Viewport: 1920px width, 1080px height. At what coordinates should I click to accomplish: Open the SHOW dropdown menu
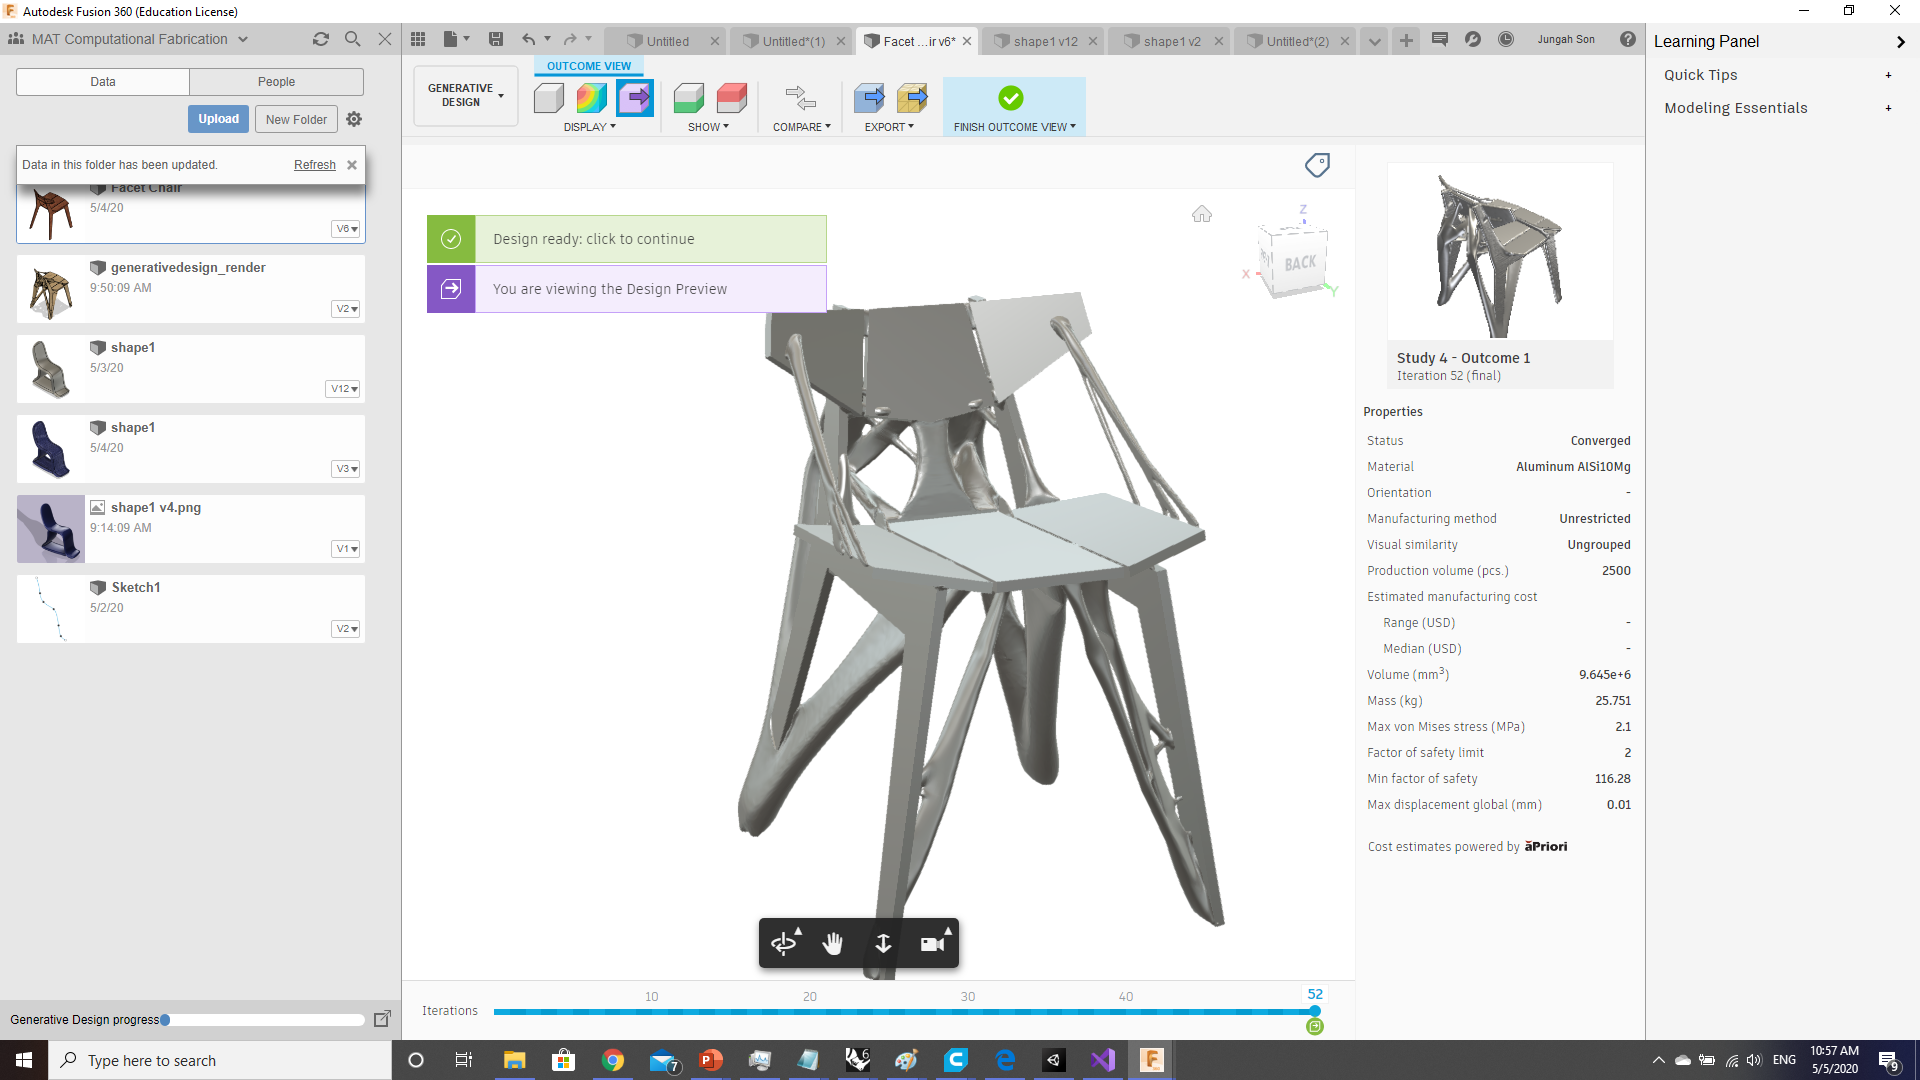tap(708, 126)
